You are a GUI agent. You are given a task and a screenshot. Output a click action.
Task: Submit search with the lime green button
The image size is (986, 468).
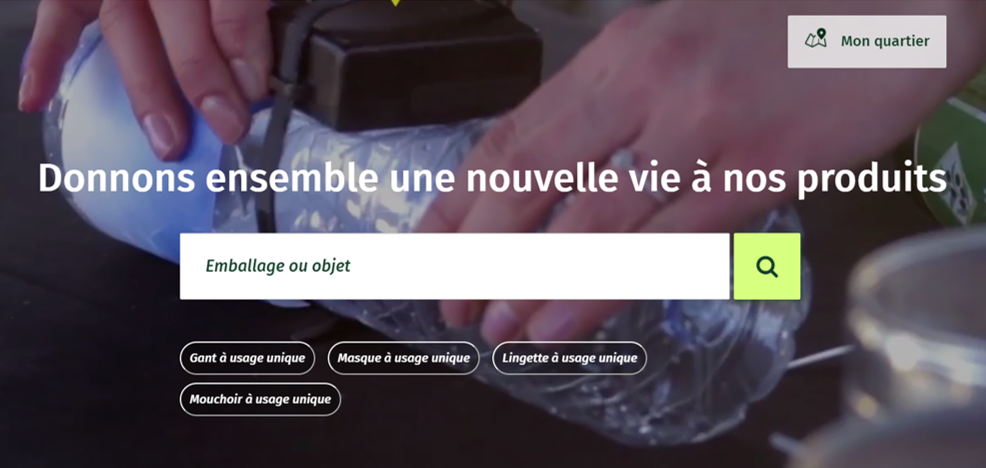coord(767,267)
